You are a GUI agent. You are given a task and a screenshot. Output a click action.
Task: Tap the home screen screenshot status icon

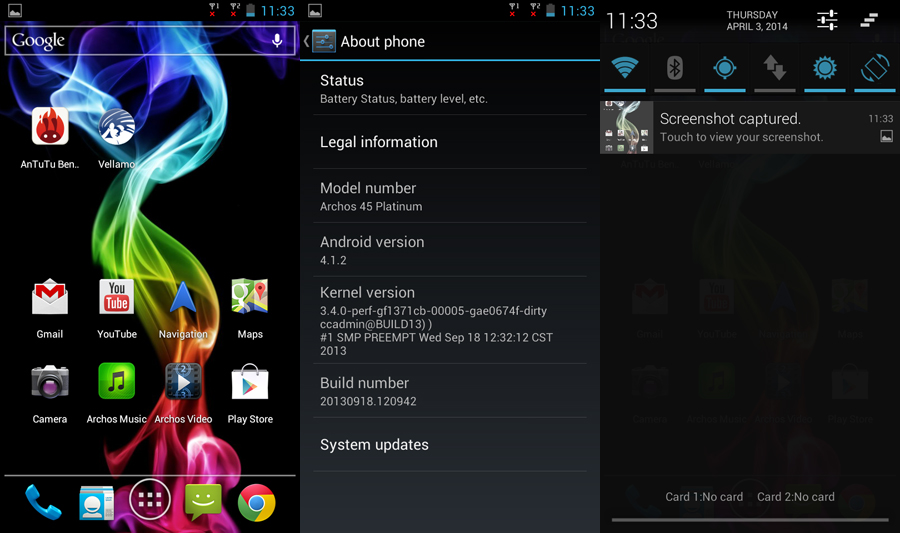[x=15, y=10]
